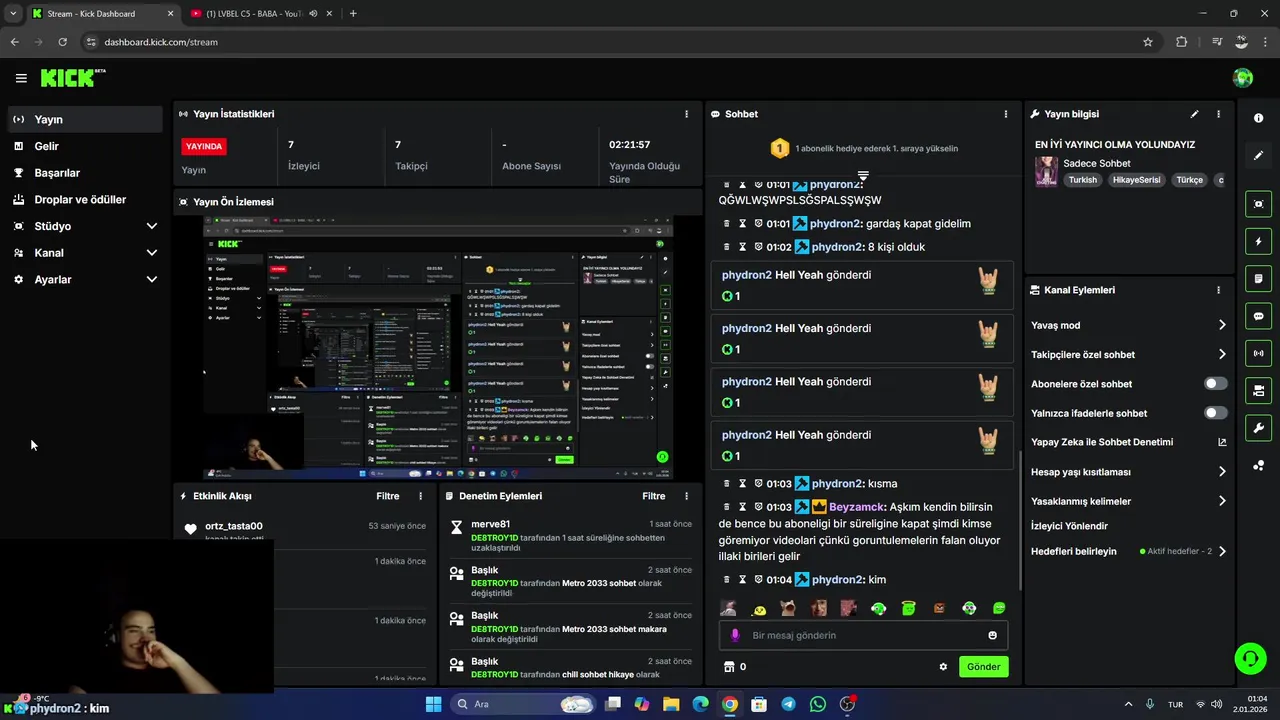
Task: Click ortz_tasta00 in activity feed
Action: point(234,526)
